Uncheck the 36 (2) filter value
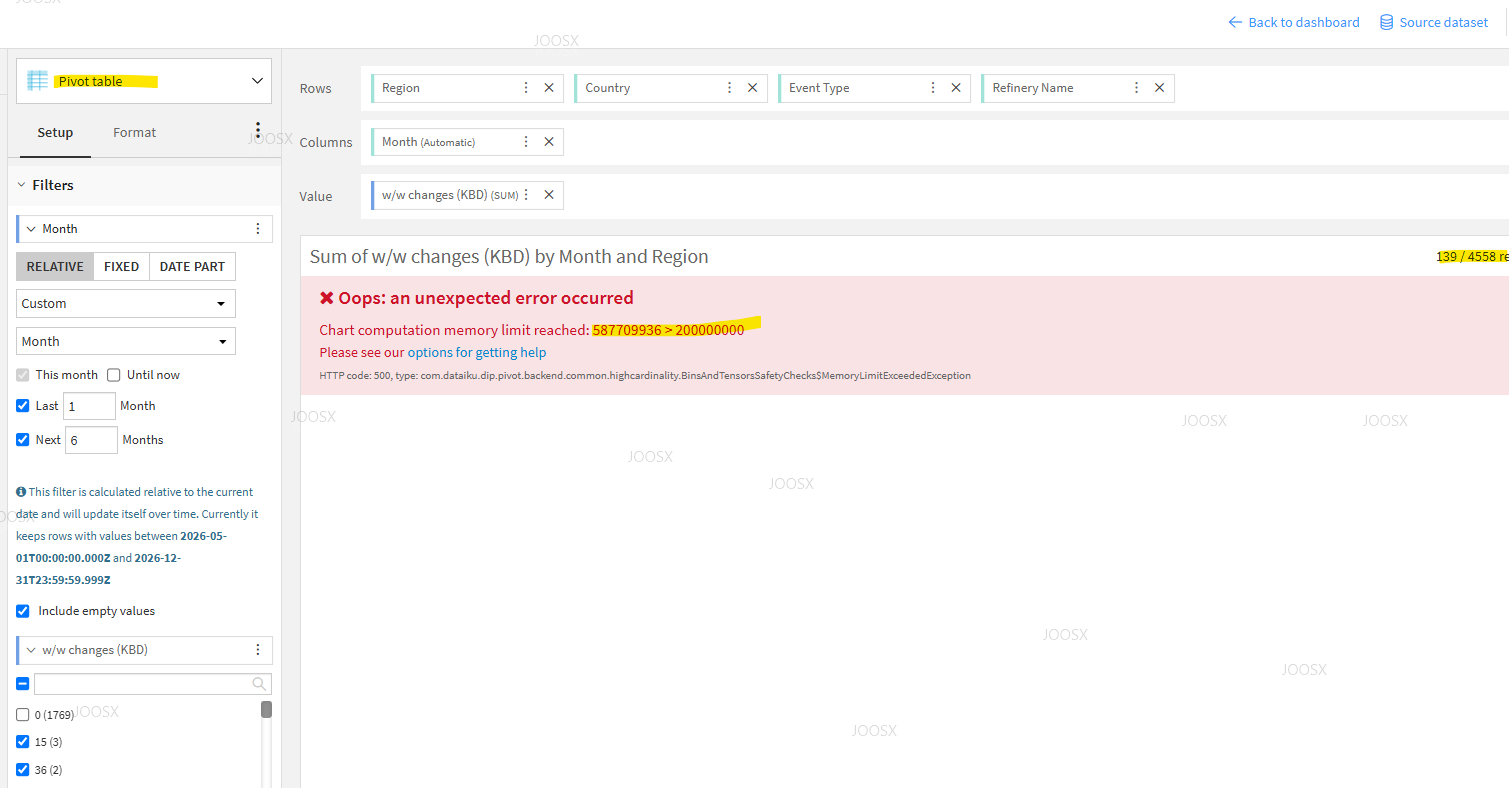1509x788 pixels. tap(23, 770)
